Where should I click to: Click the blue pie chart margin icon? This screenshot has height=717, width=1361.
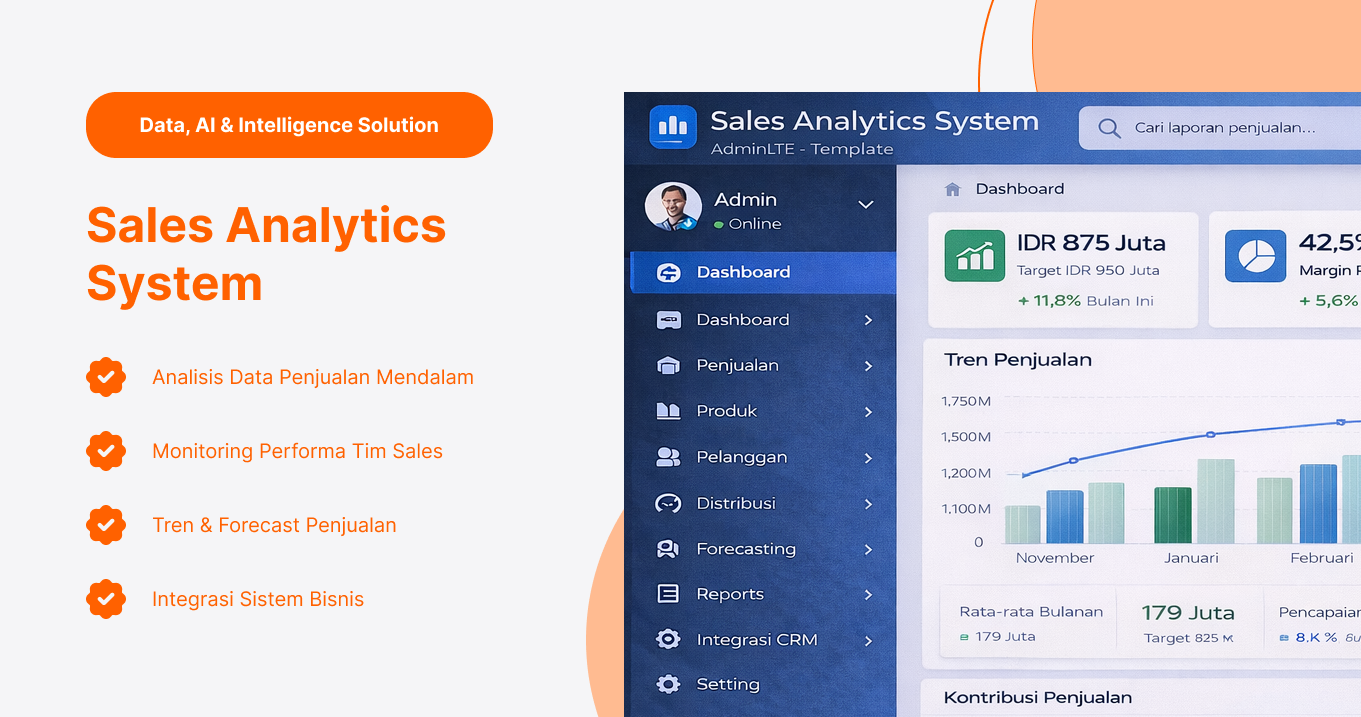pyautogui.click(x=1255, y=256)
